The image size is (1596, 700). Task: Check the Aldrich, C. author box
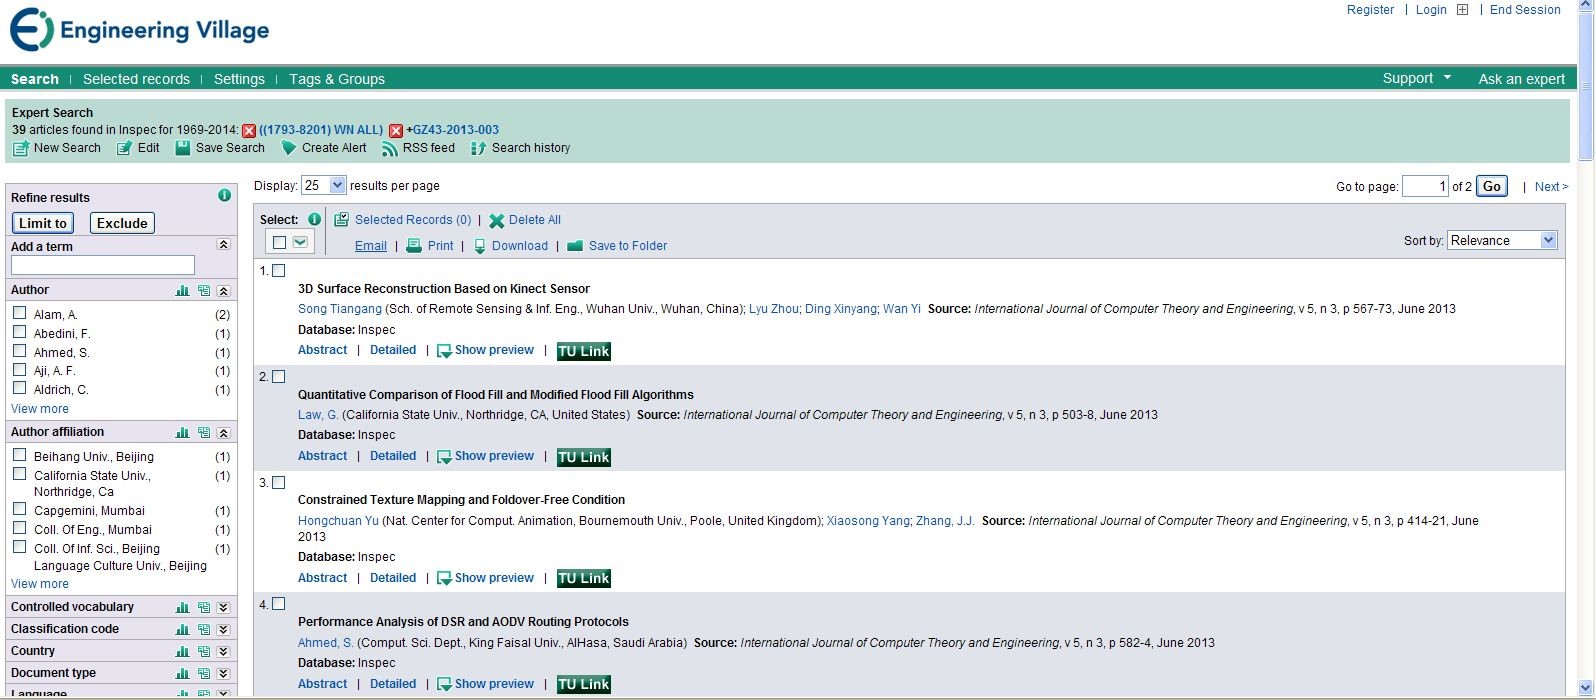(x=19, y=388)
